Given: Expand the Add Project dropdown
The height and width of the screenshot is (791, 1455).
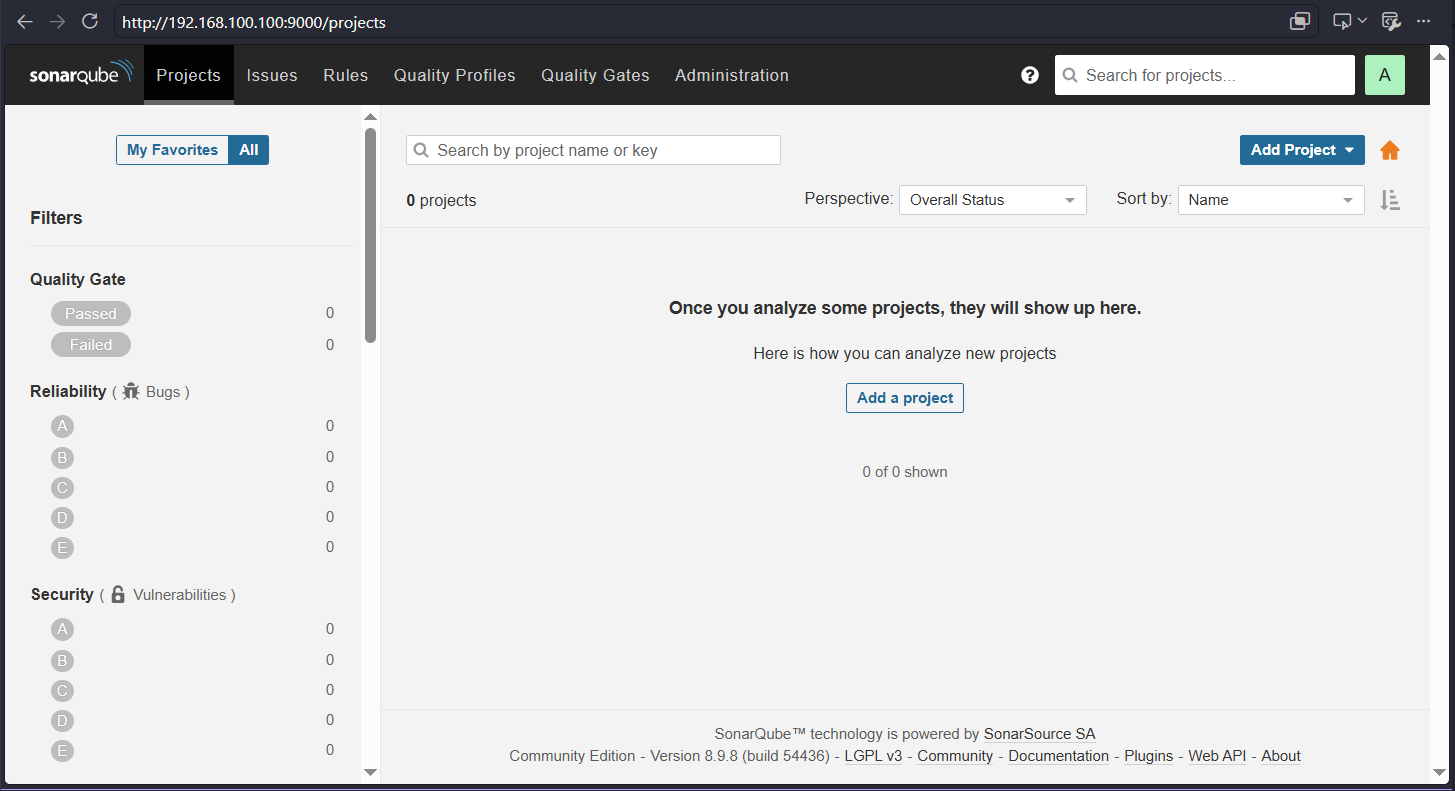Looking at the screenshot, I should pyautogui.click(x=1302, y=150).
